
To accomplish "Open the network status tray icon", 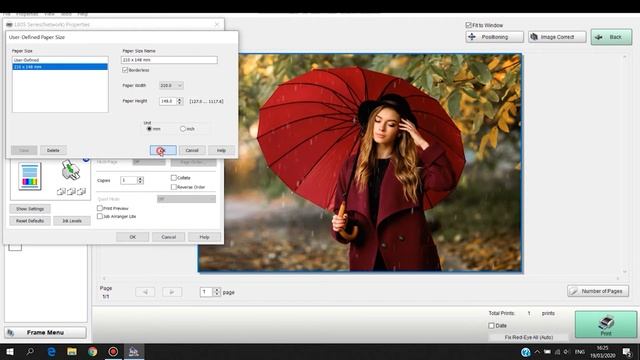I will (557, 352).
